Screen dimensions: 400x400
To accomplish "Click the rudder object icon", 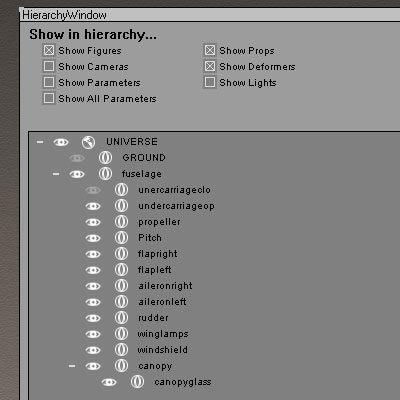I will (121, 318).
